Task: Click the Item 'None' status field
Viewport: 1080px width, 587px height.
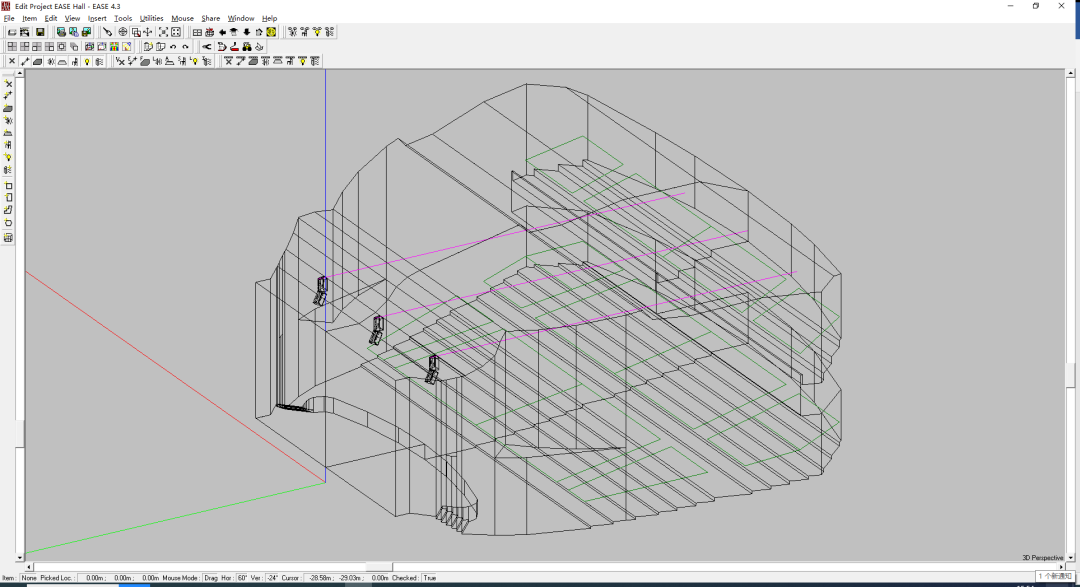Action: [29, 578]
